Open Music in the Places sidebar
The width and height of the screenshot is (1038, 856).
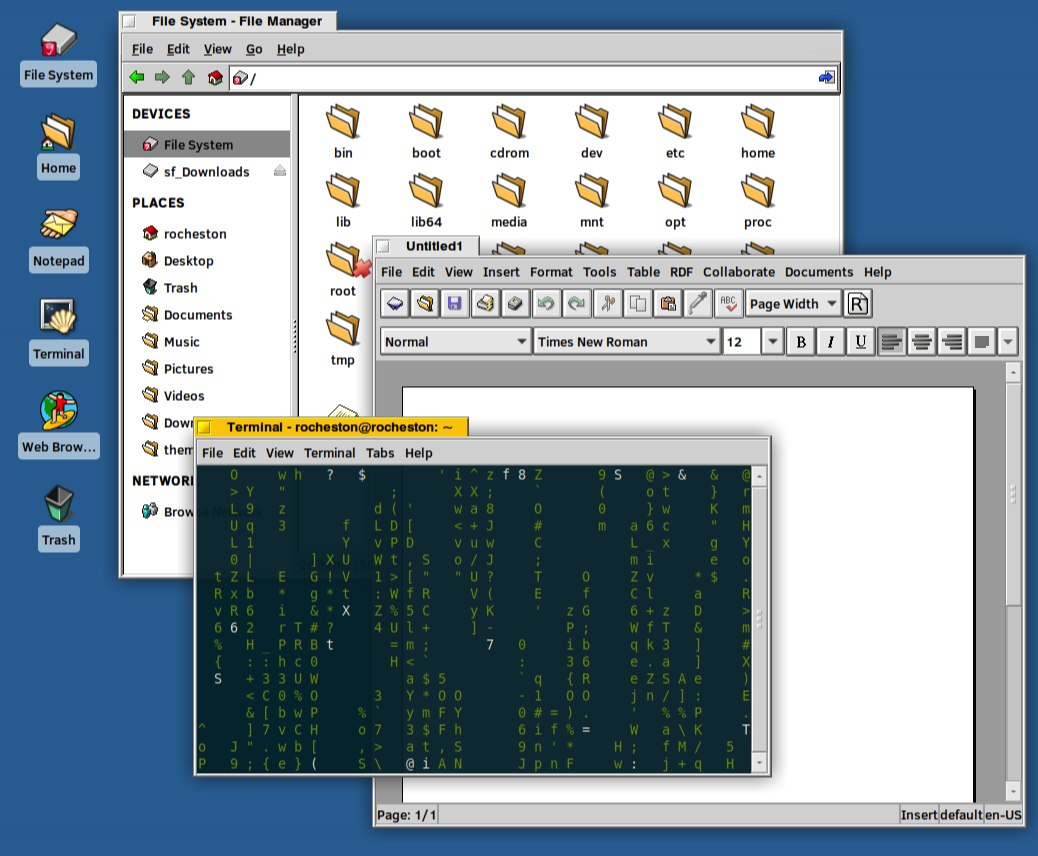(181, 342)
